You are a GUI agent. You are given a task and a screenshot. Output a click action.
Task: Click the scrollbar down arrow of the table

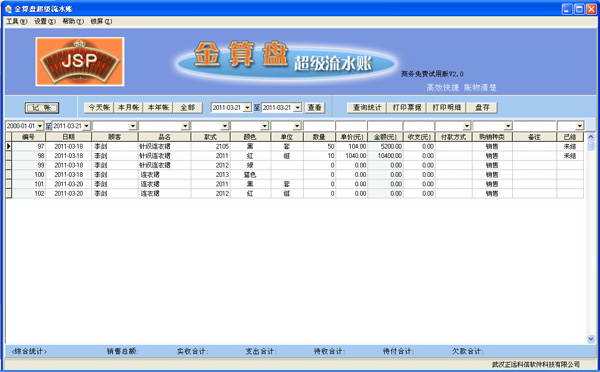(x=590, y=339)
